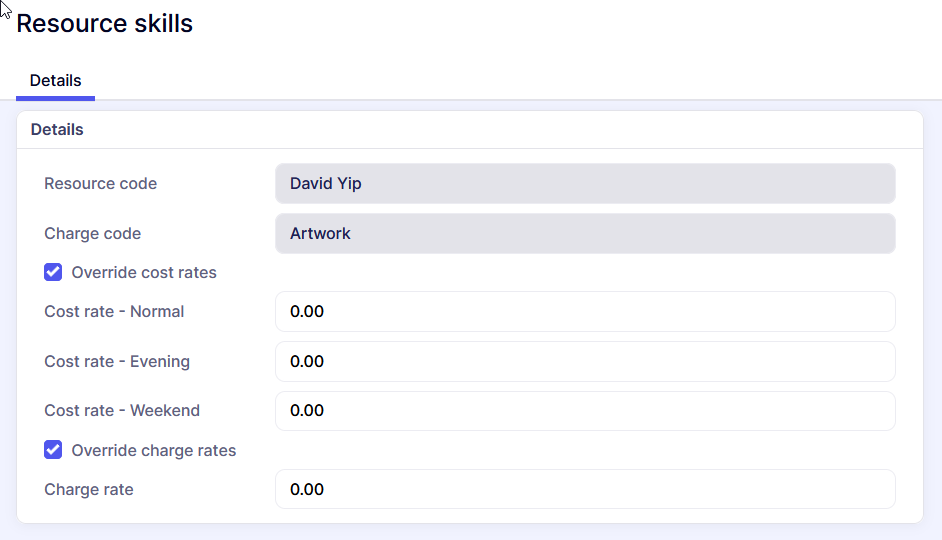Click the 'Override cost rates' label text
The height and width of the screenshot is (540, 942).
pos(144,272)
